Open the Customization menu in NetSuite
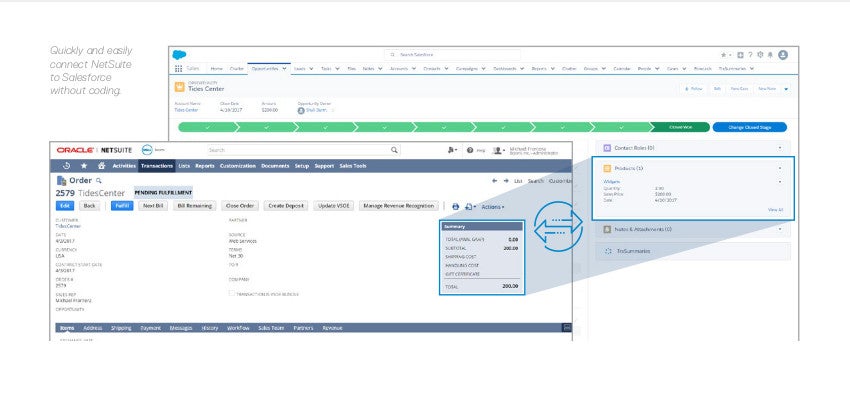This screenshot has width=850, height=400. point(237,166)
